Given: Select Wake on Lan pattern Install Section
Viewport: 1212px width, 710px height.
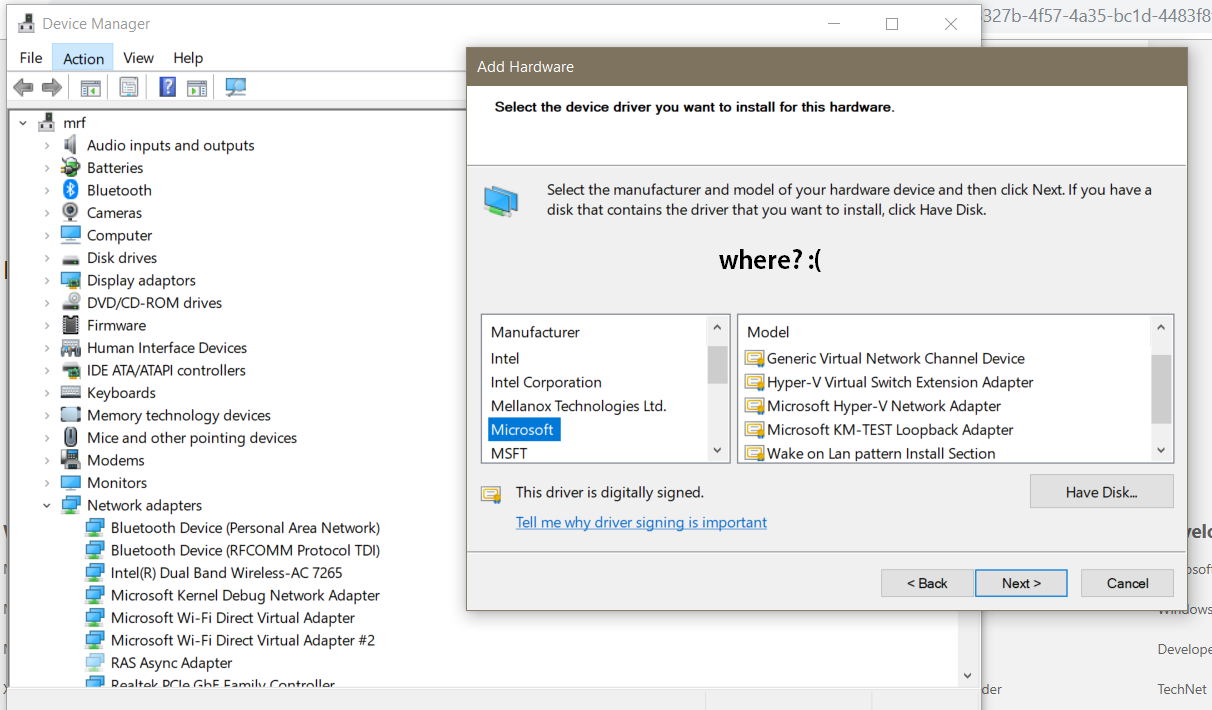Looking at the screenshot, I should [881, 453].
